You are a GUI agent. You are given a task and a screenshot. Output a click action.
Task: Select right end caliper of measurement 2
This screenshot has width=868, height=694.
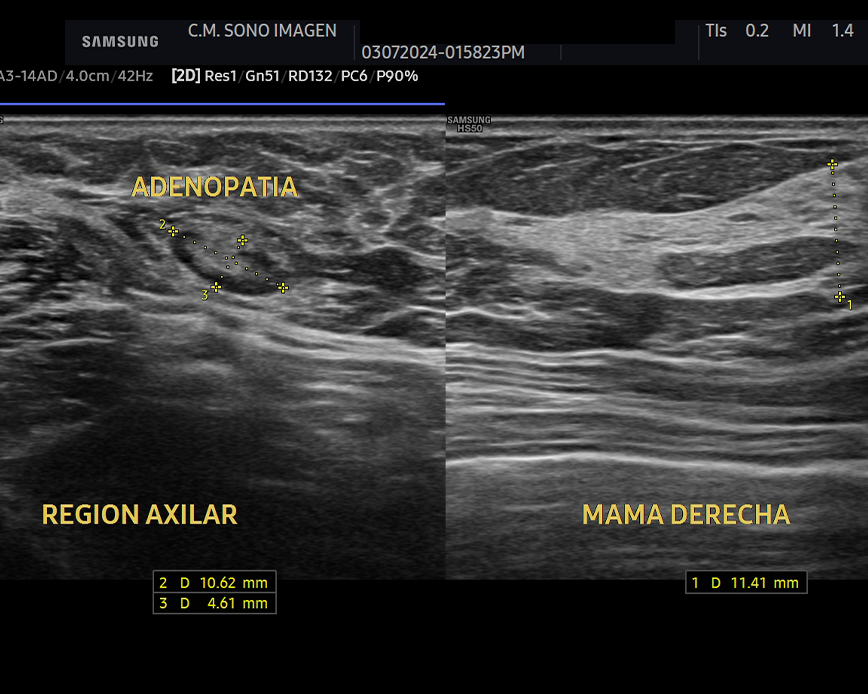click(283, 288)
